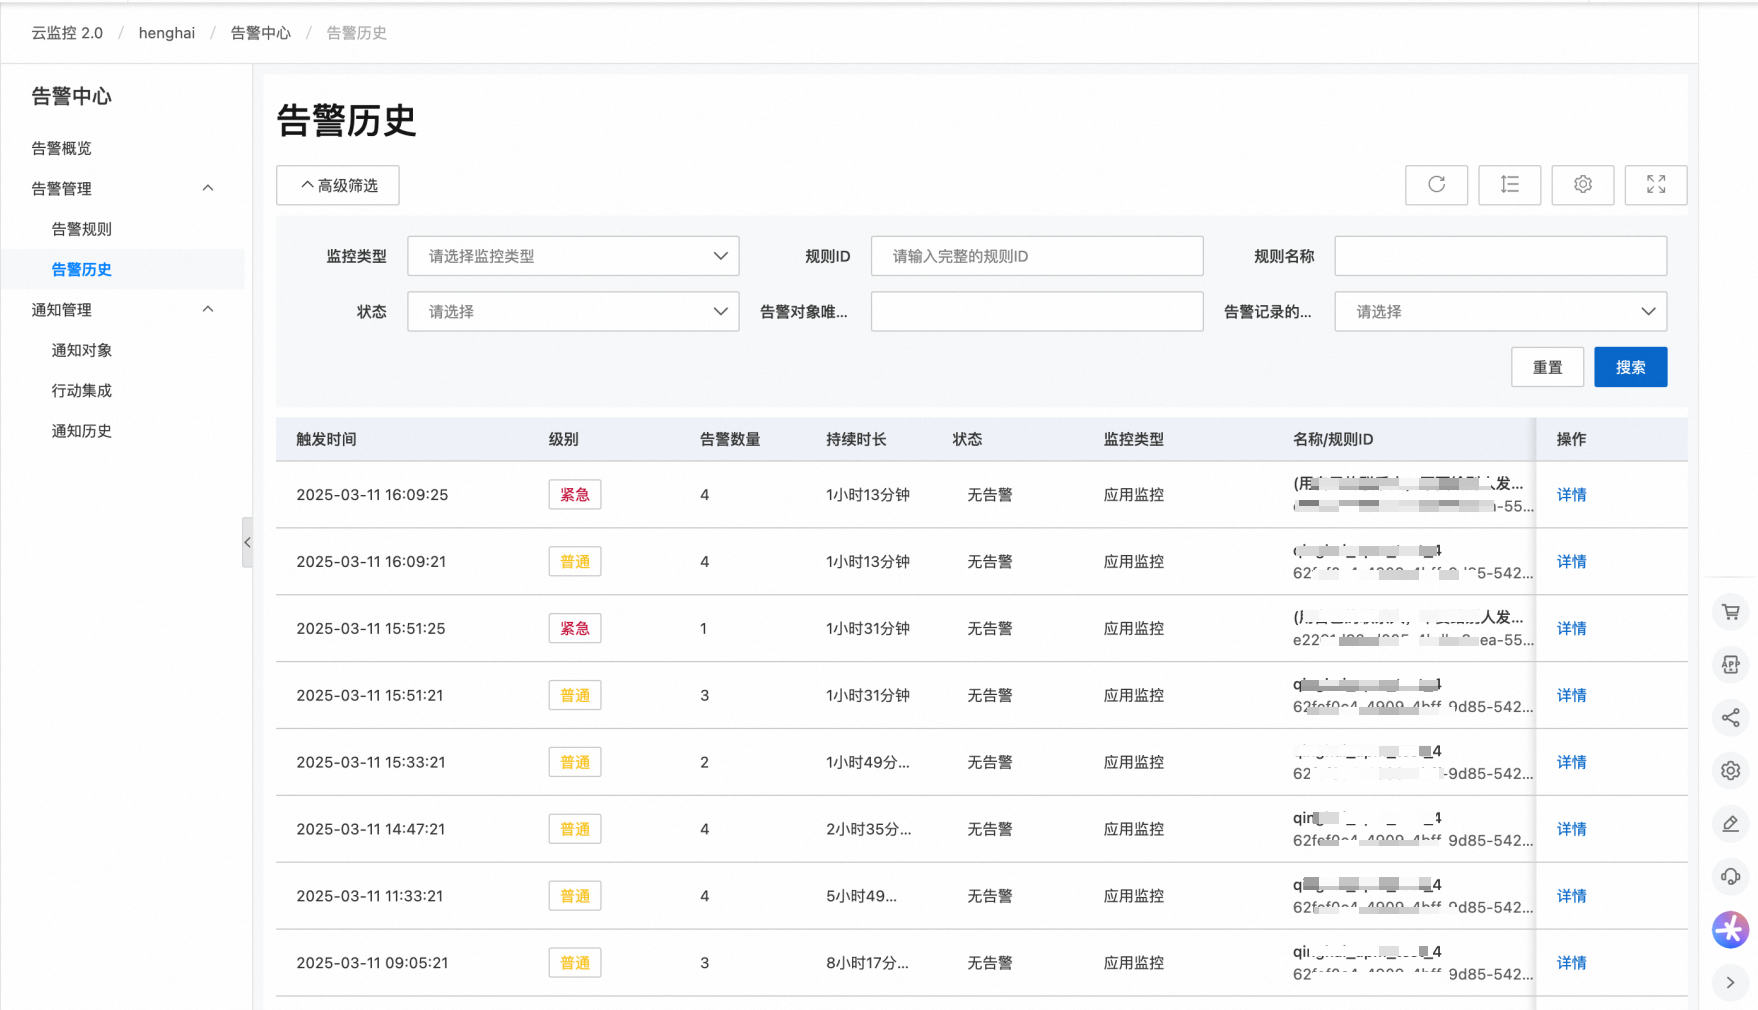Click the 重置 reset button
The width and height of the screenshot is (1758, 1010).
coord(1547,367)
